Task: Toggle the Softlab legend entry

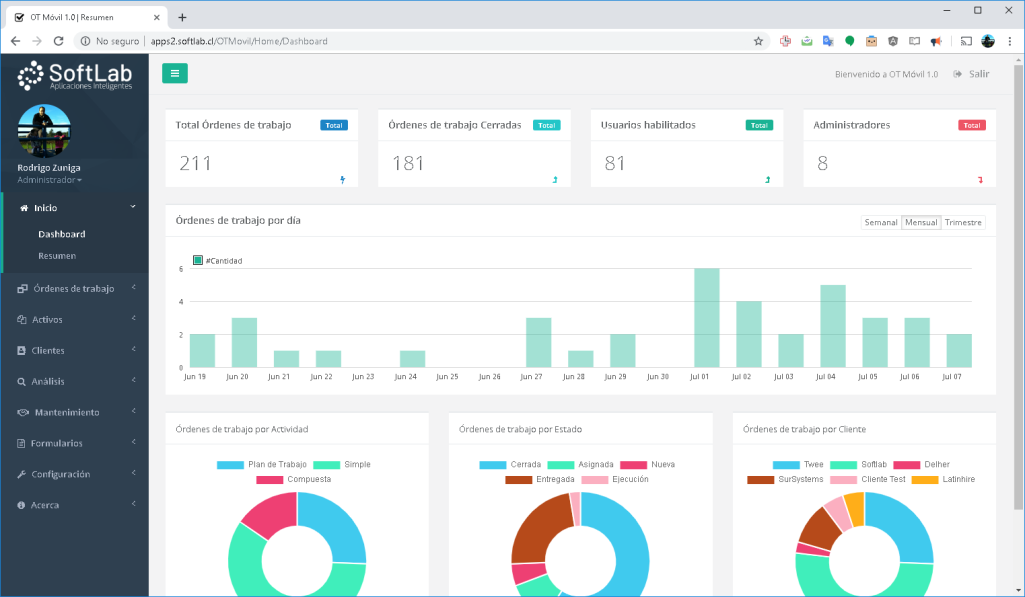Action: (859, 465)
